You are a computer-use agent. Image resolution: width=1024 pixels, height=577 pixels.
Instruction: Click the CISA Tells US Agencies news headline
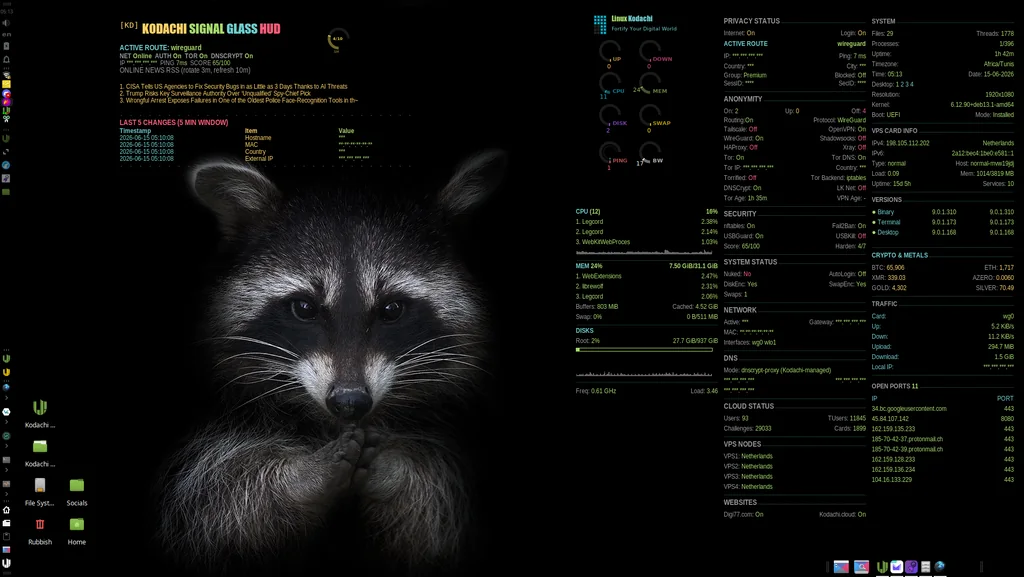(x=233, y=86)
